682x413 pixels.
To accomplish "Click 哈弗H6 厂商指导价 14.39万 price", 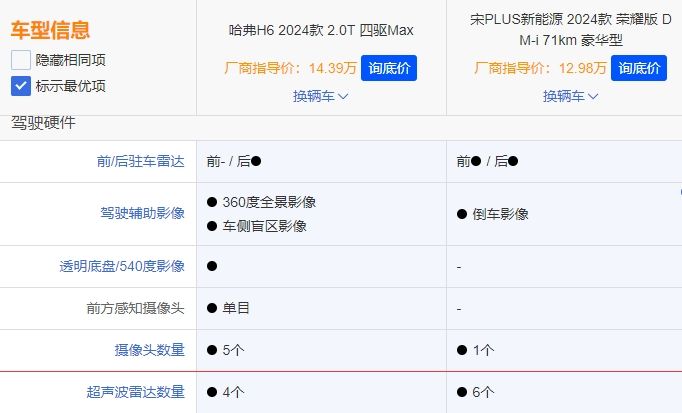I will point(290,68).
